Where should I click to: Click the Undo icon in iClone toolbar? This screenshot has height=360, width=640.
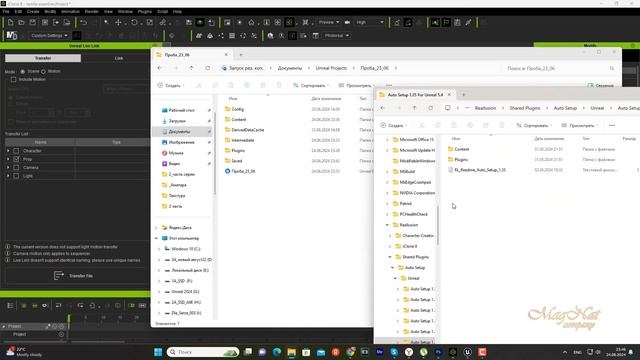click(84, 22)
